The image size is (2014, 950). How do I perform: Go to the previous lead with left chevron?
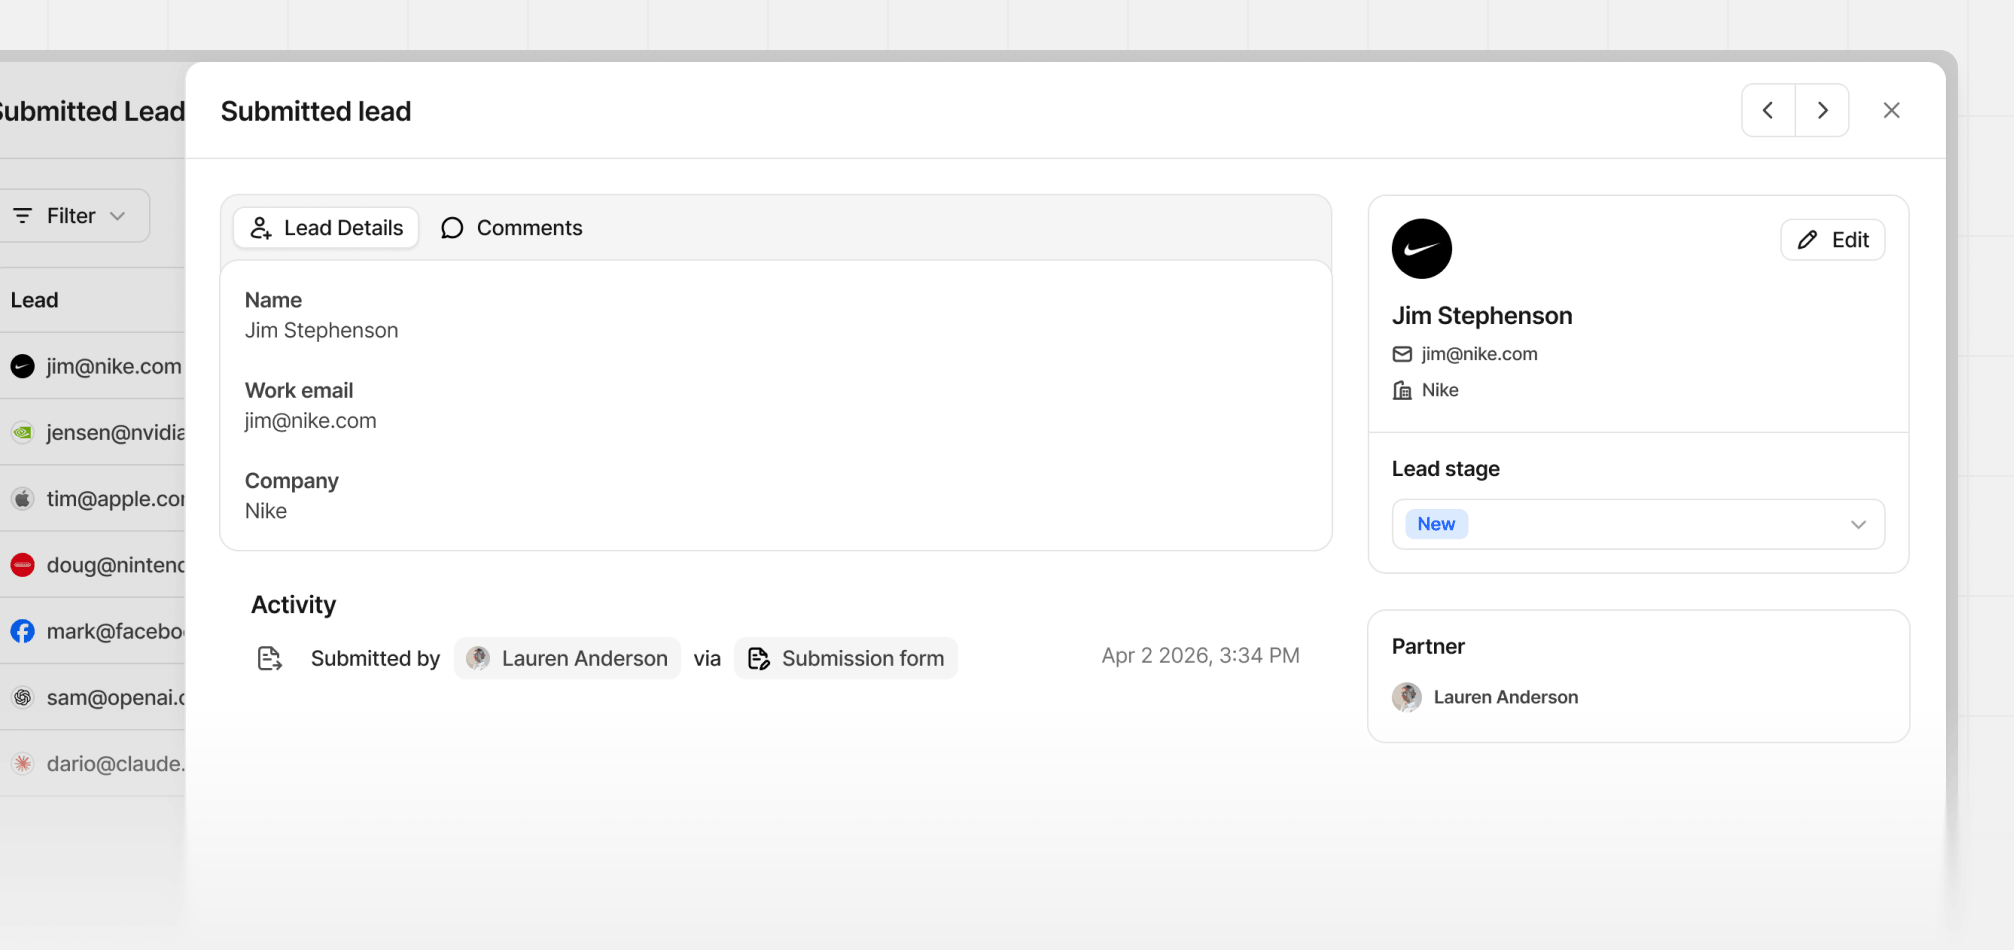1768,110
